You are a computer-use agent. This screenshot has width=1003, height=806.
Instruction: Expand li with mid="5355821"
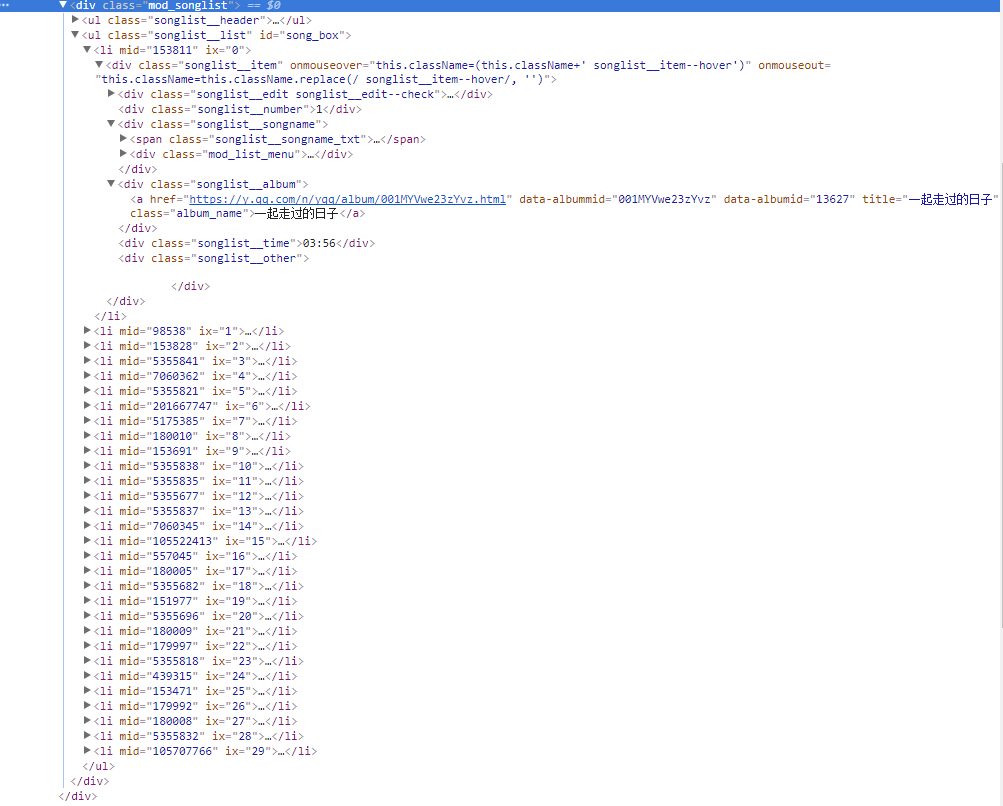click(x=87, y=391)
